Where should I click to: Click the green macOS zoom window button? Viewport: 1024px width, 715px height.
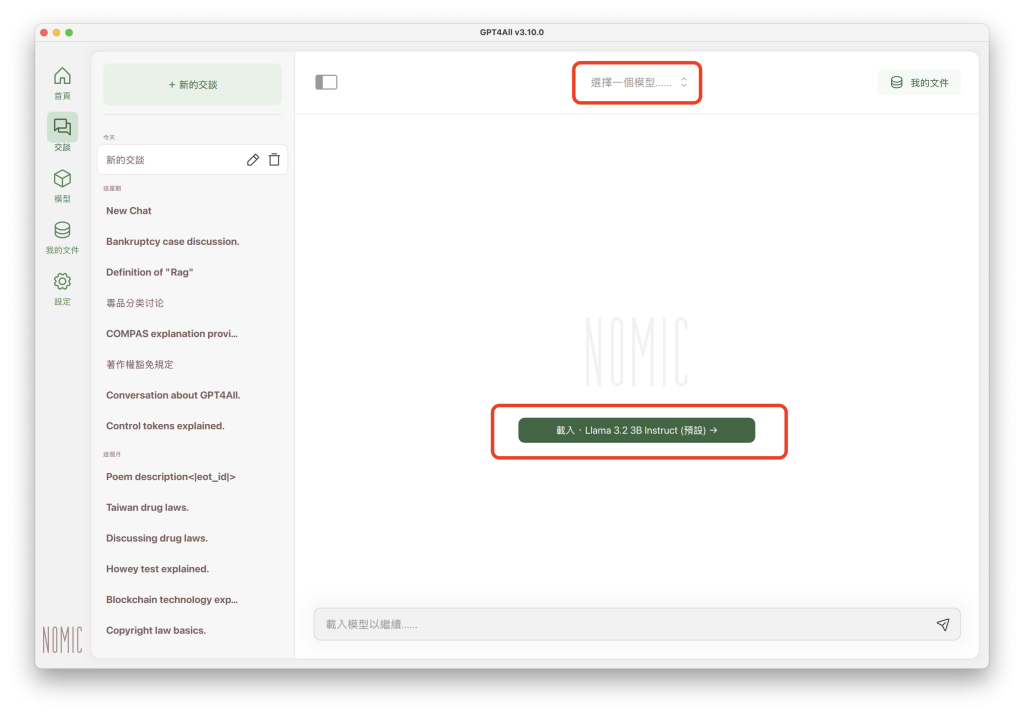(x=70, y=33)
